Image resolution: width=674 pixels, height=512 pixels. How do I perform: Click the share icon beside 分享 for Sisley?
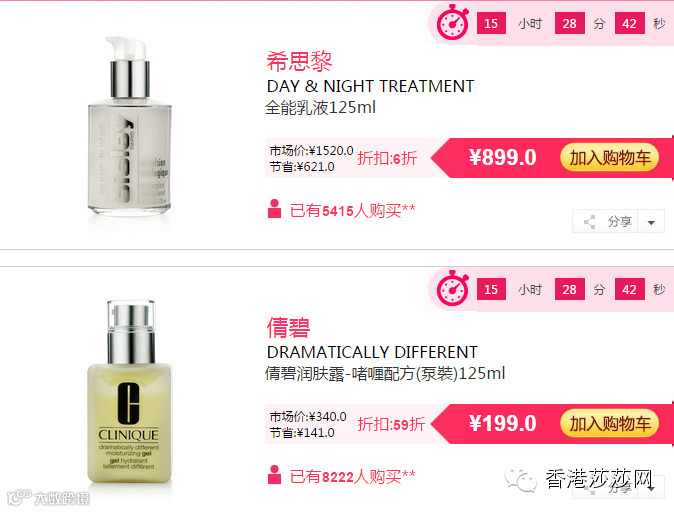click(x=590, y=222)
